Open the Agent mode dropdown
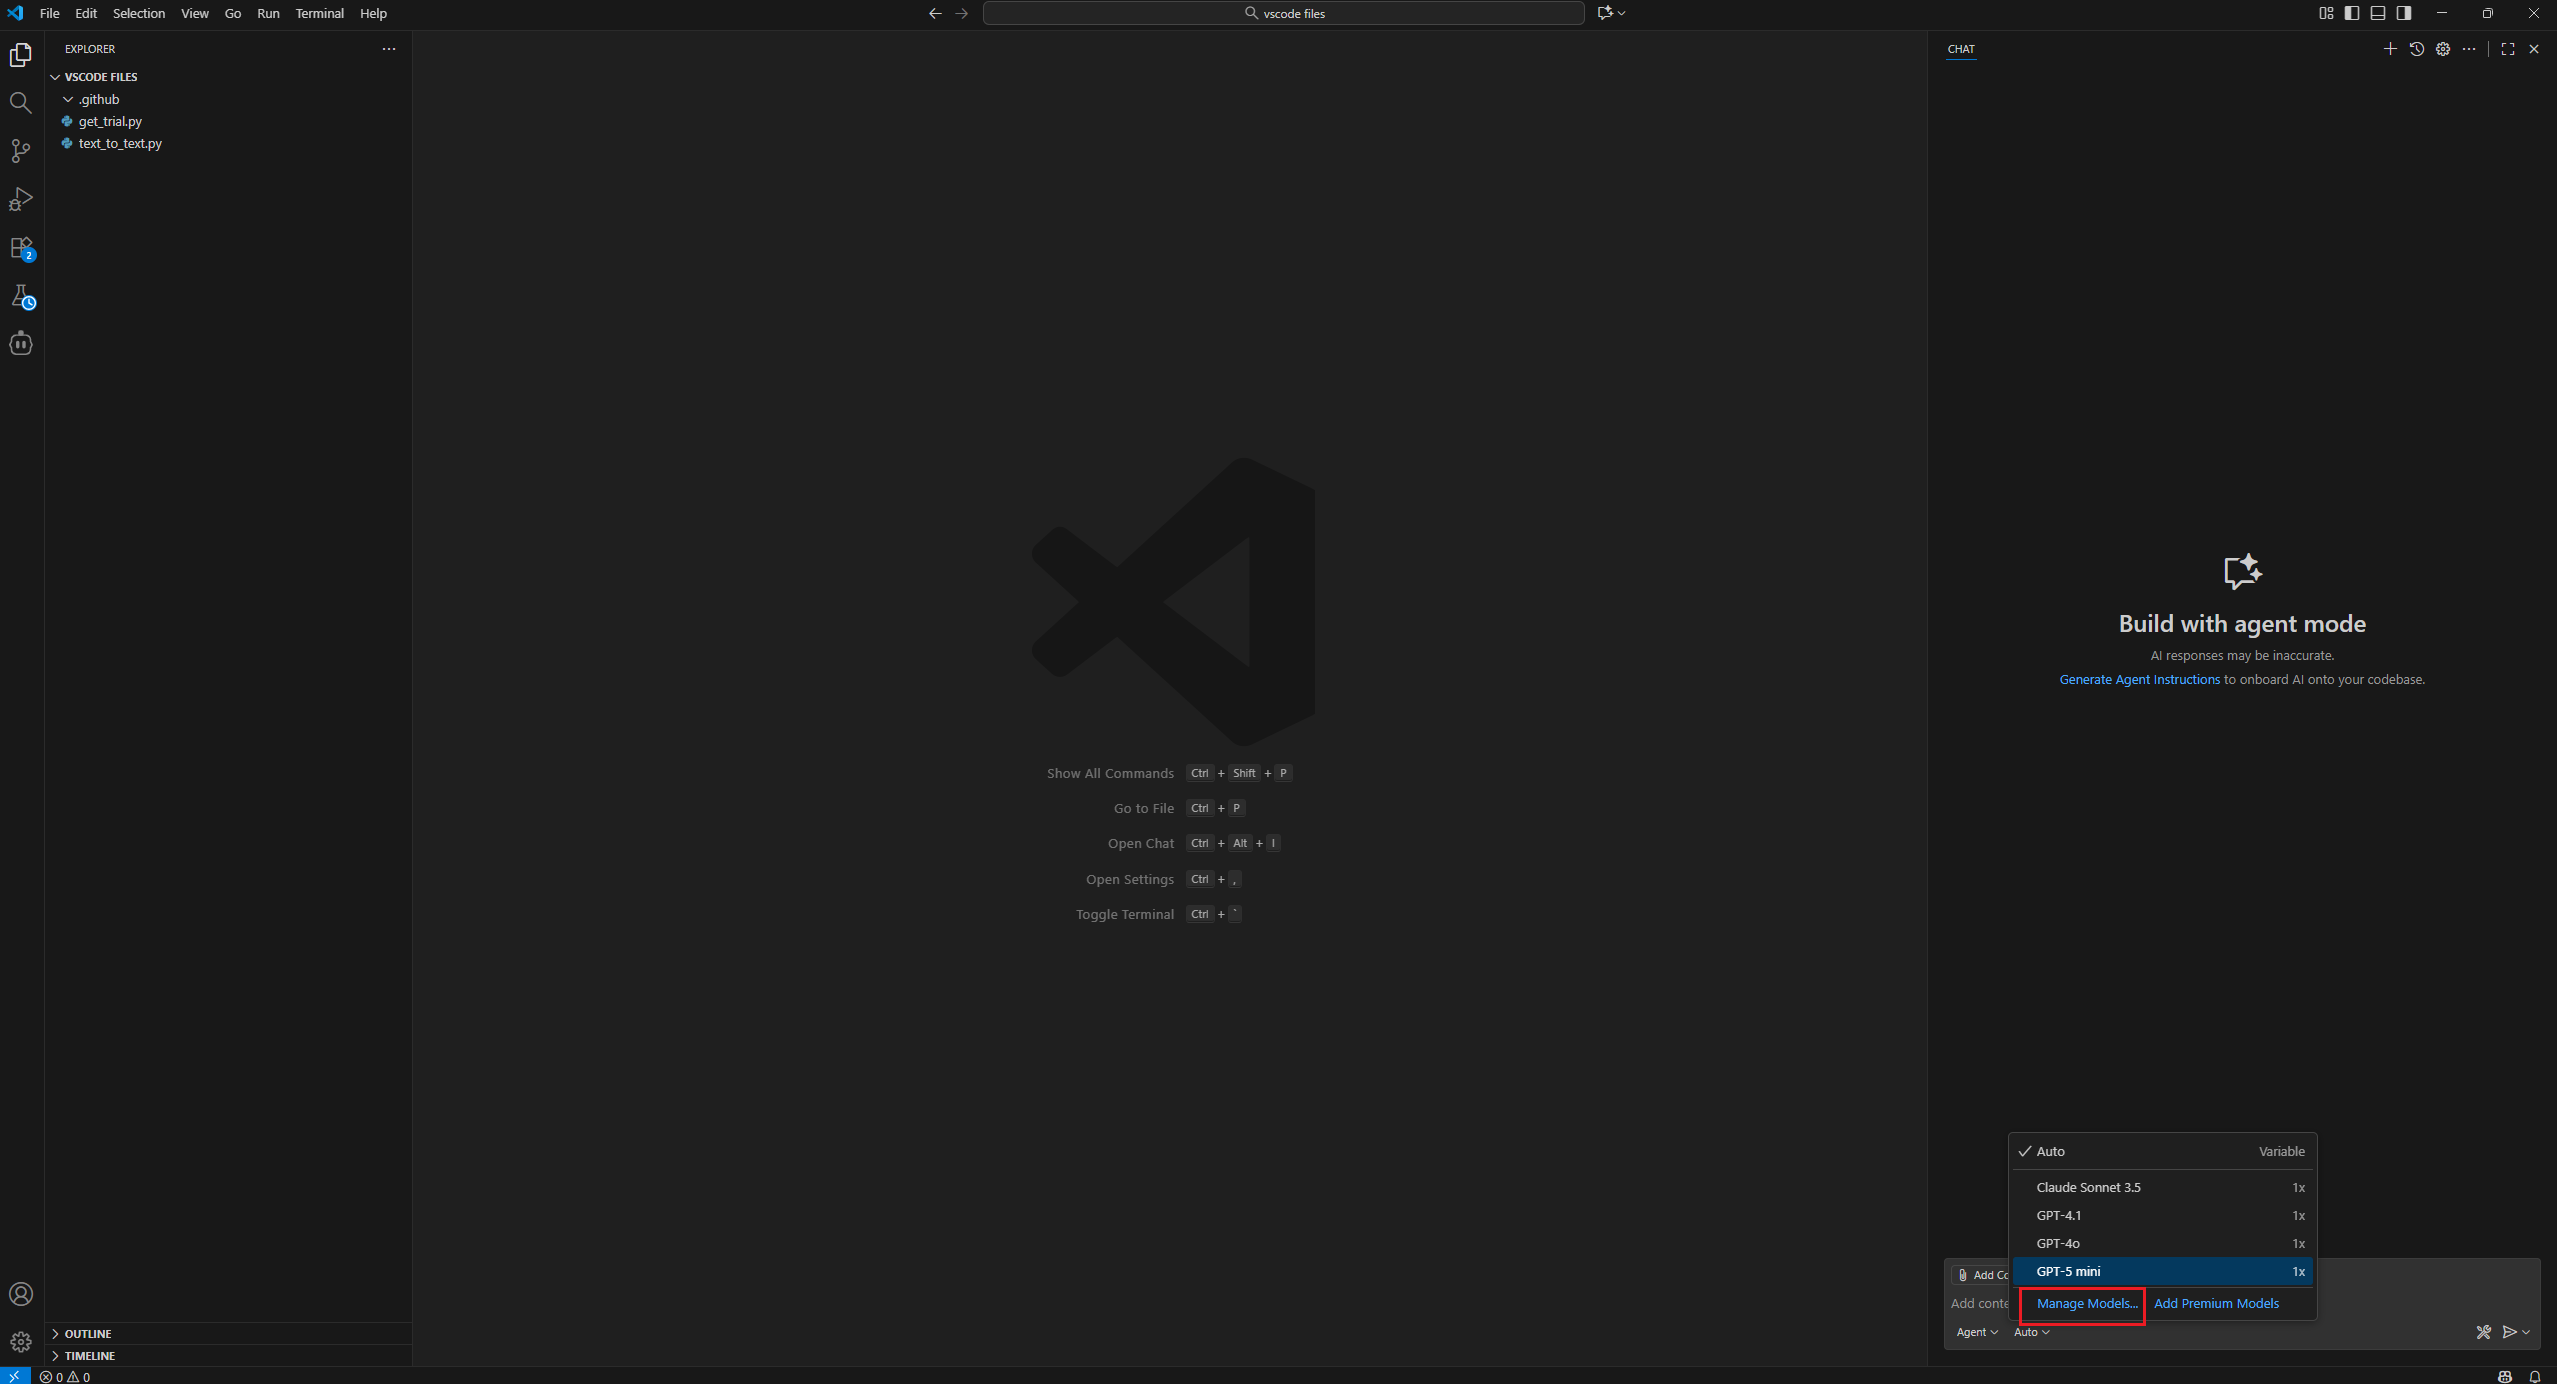The width and height of the screenshot is (2557, 1384). tap(1977, 1332)
